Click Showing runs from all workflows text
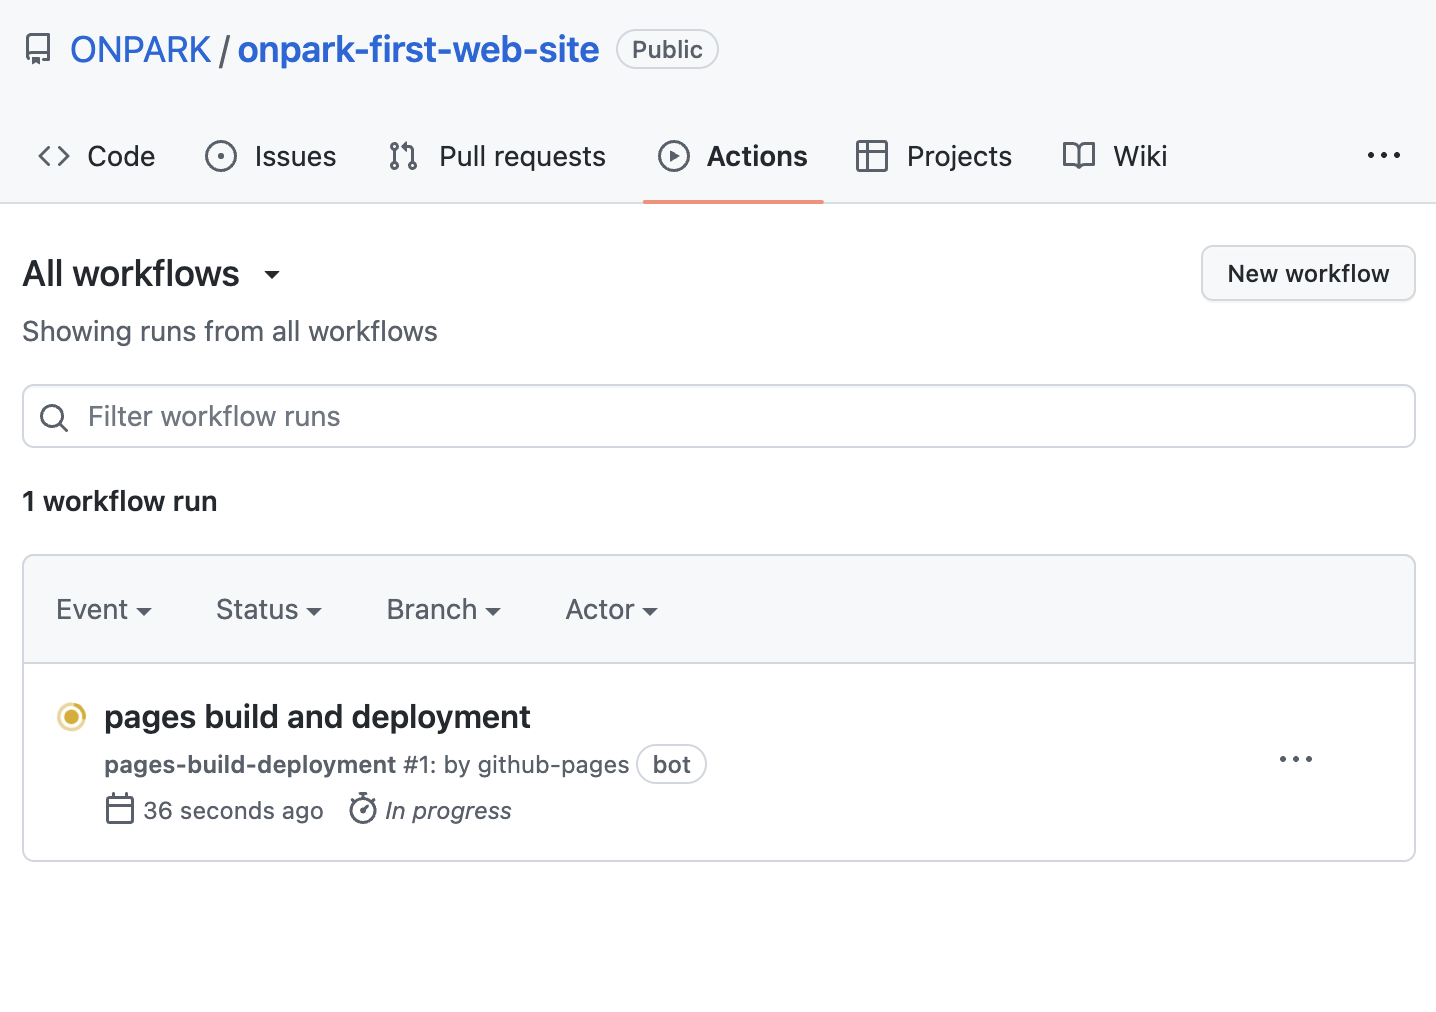1436x1012 pixels. point(230,332)
